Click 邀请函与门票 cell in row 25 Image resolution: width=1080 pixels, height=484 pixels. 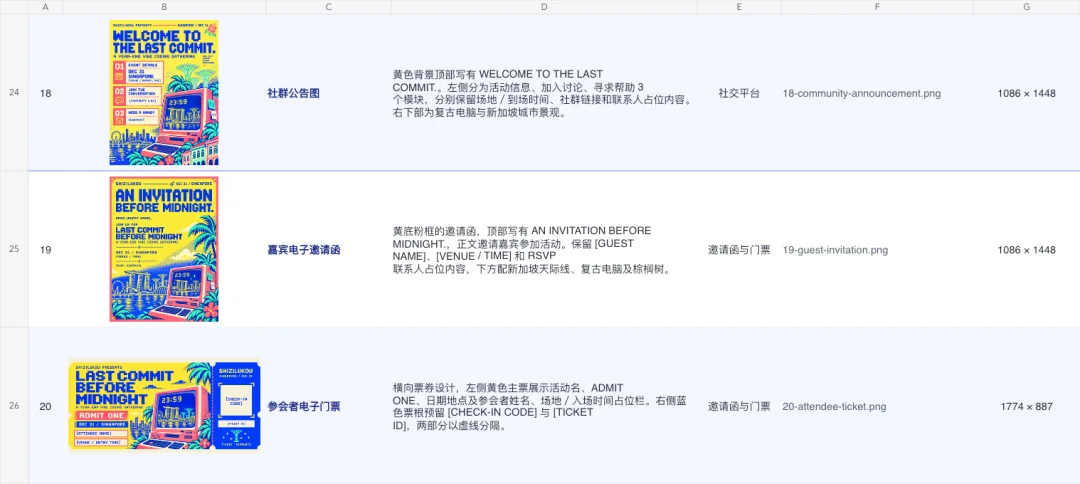[739, 249]
